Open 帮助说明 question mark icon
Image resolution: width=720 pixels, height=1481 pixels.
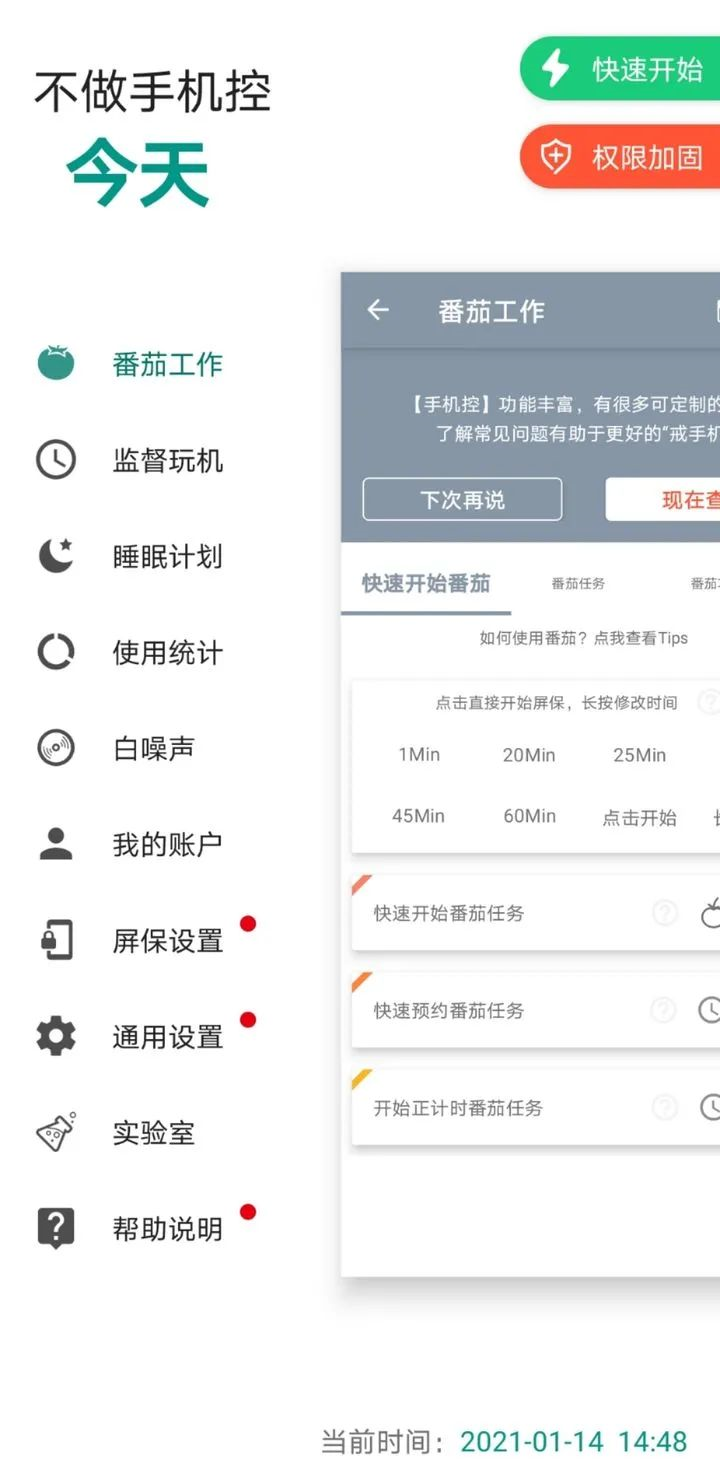point(56,1228)
